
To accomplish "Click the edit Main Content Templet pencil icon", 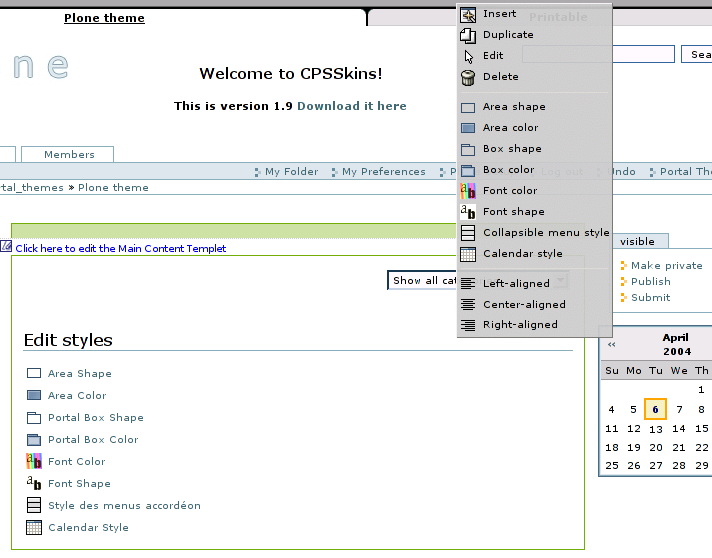I will [x=6, y=246].
